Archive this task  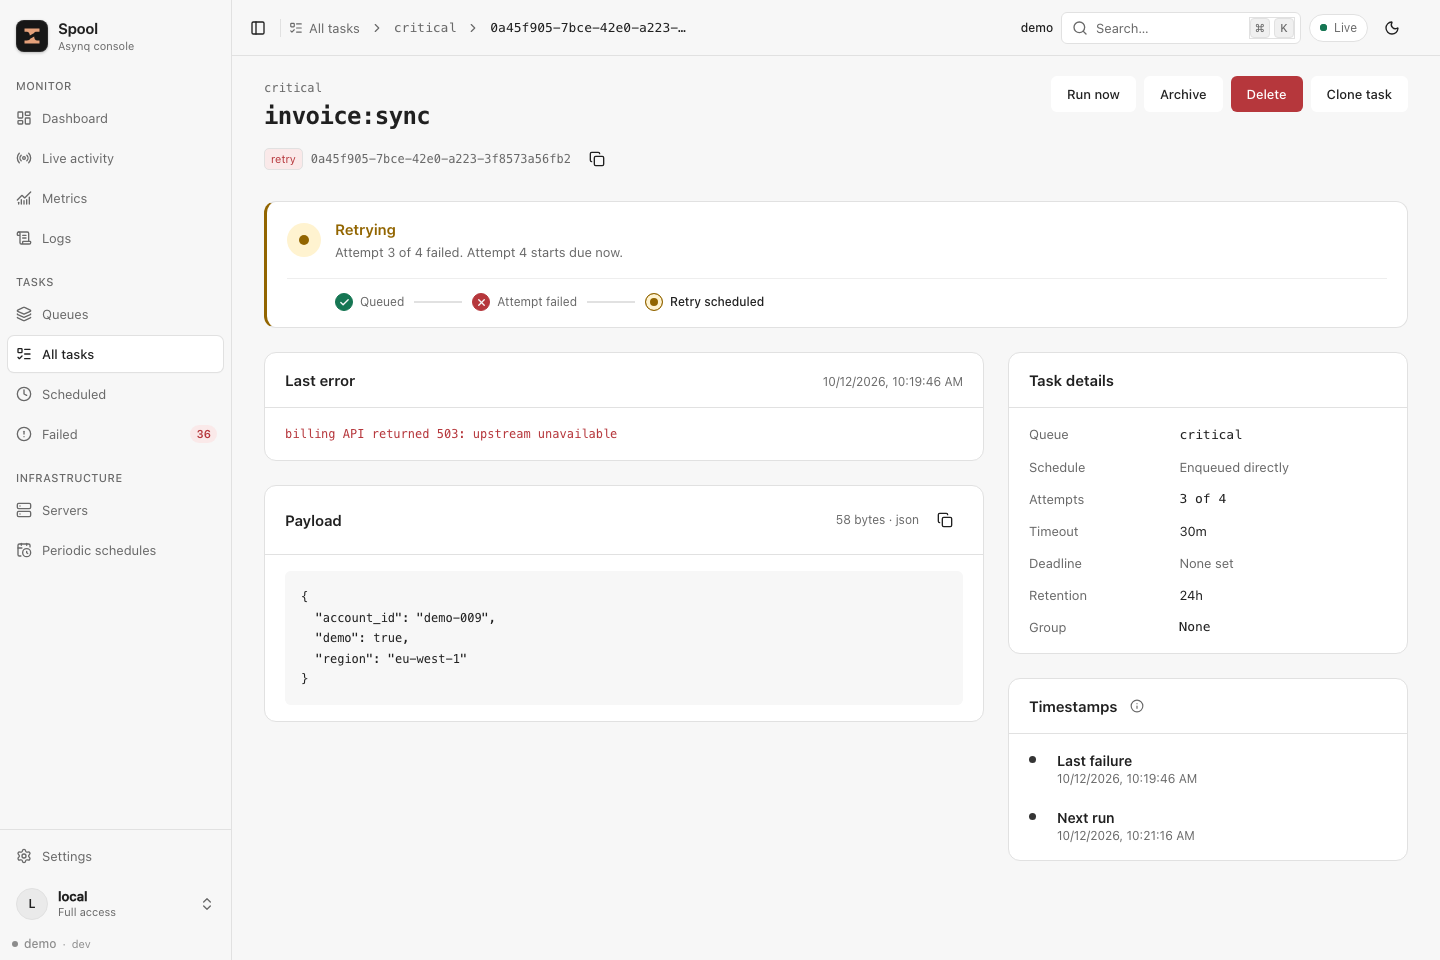1183,94
